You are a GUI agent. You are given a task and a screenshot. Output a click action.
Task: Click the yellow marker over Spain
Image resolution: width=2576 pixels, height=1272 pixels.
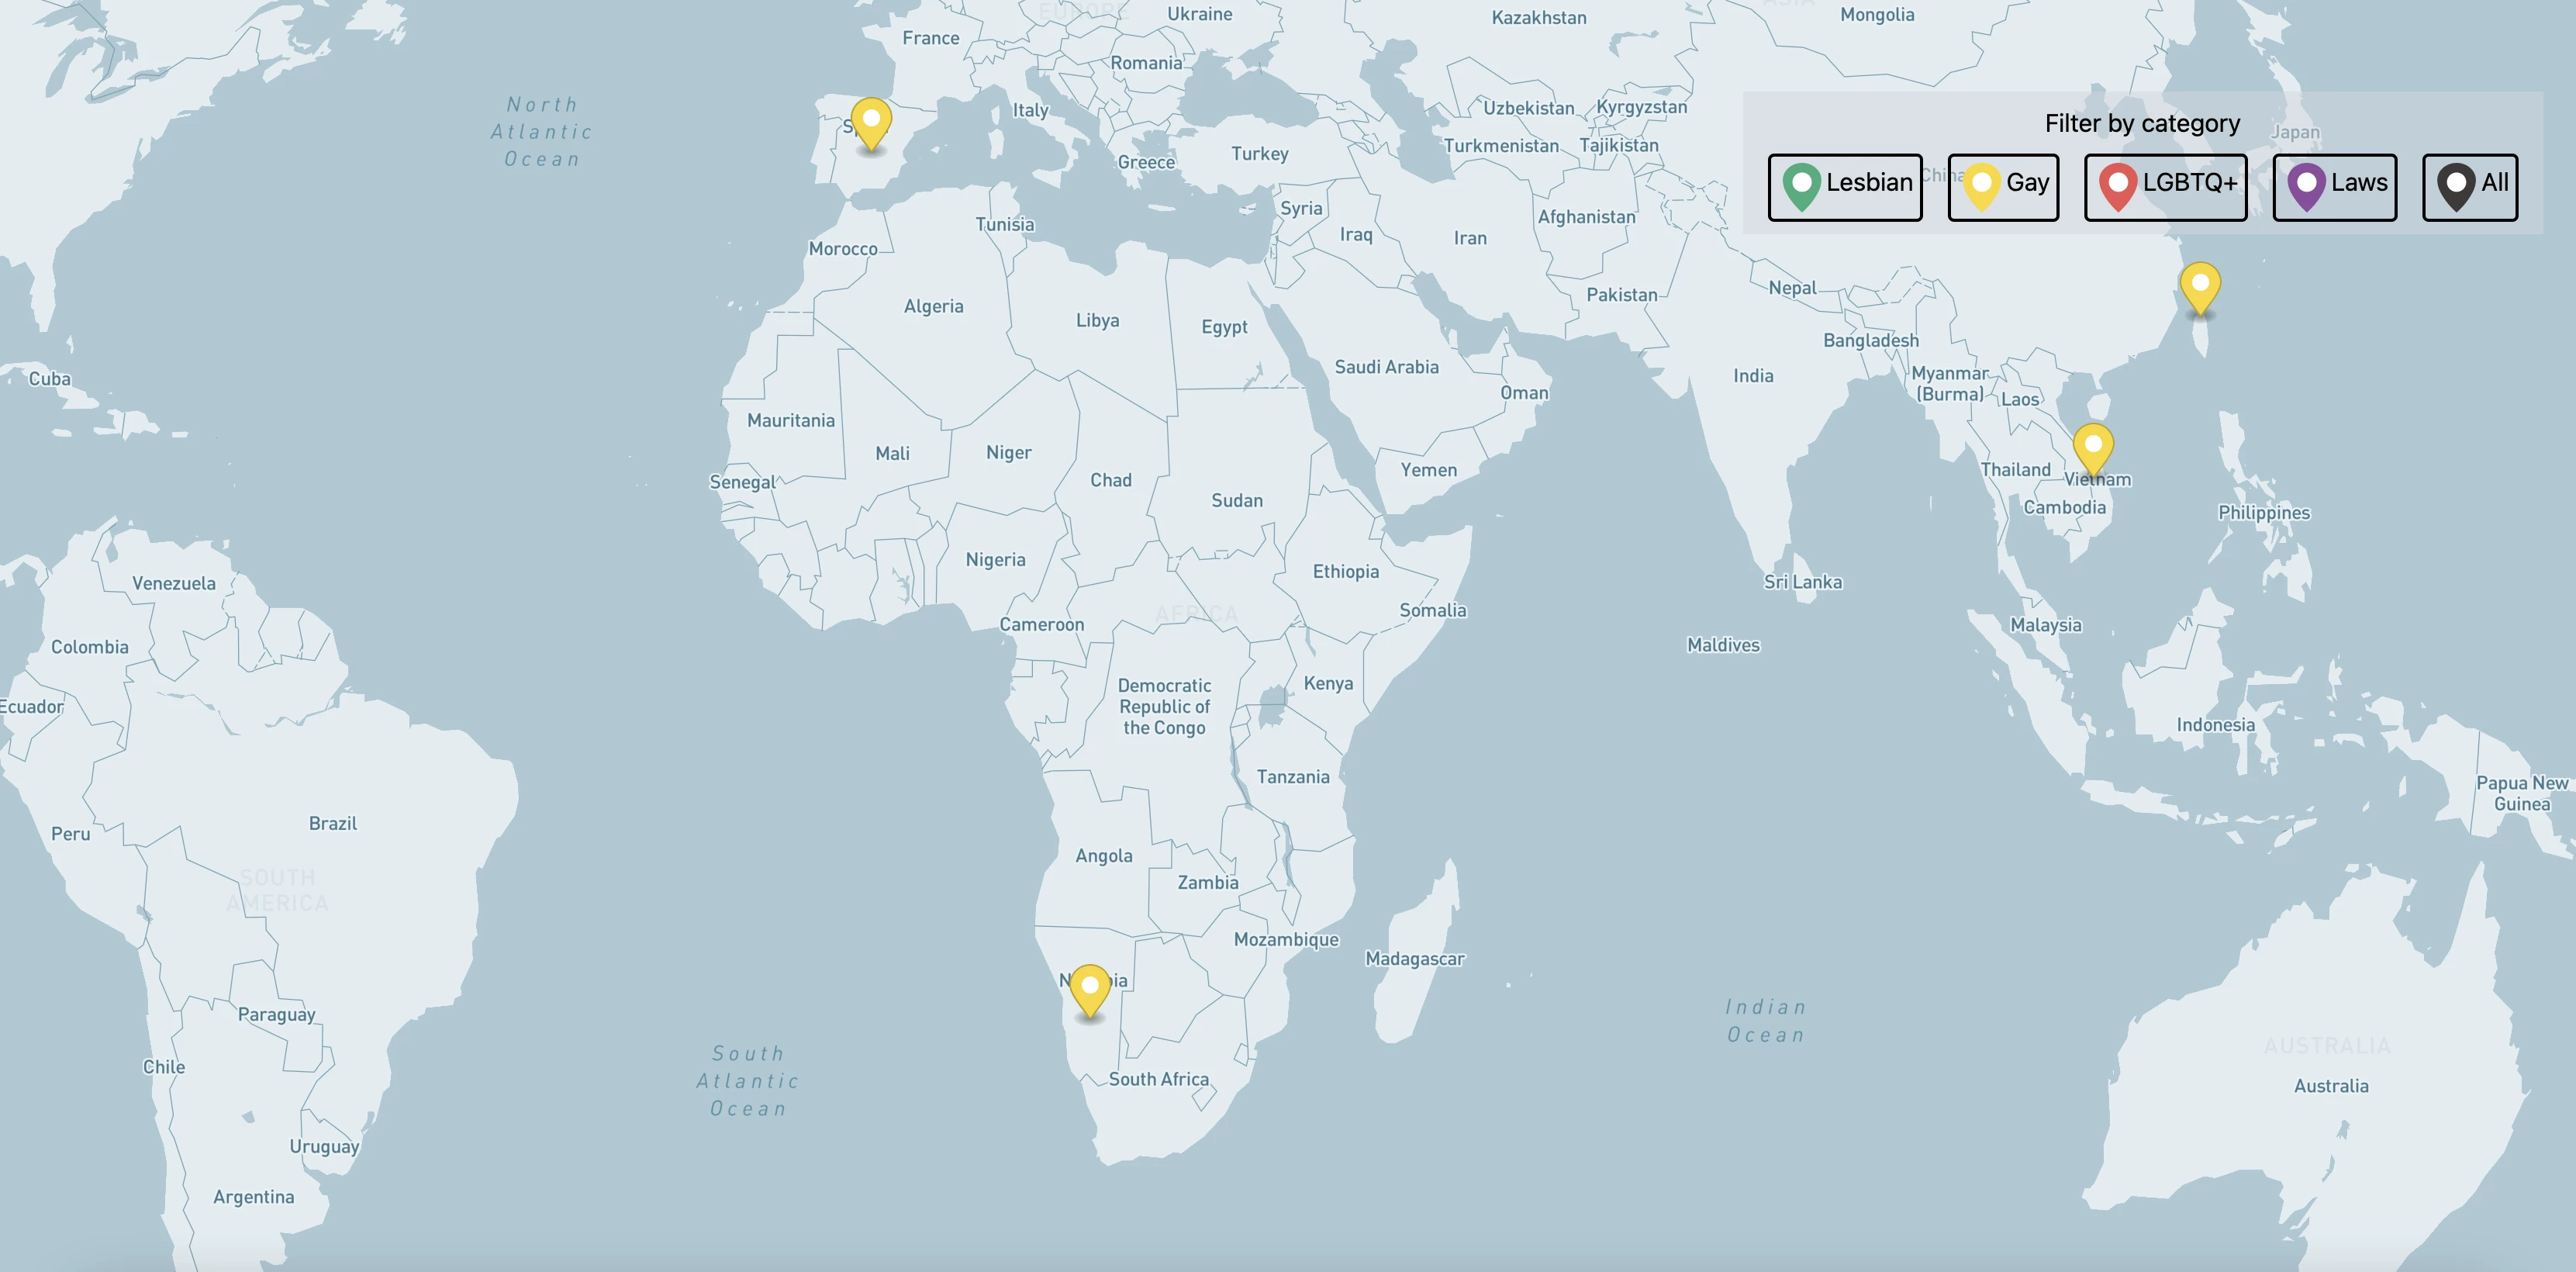(871, 122)
